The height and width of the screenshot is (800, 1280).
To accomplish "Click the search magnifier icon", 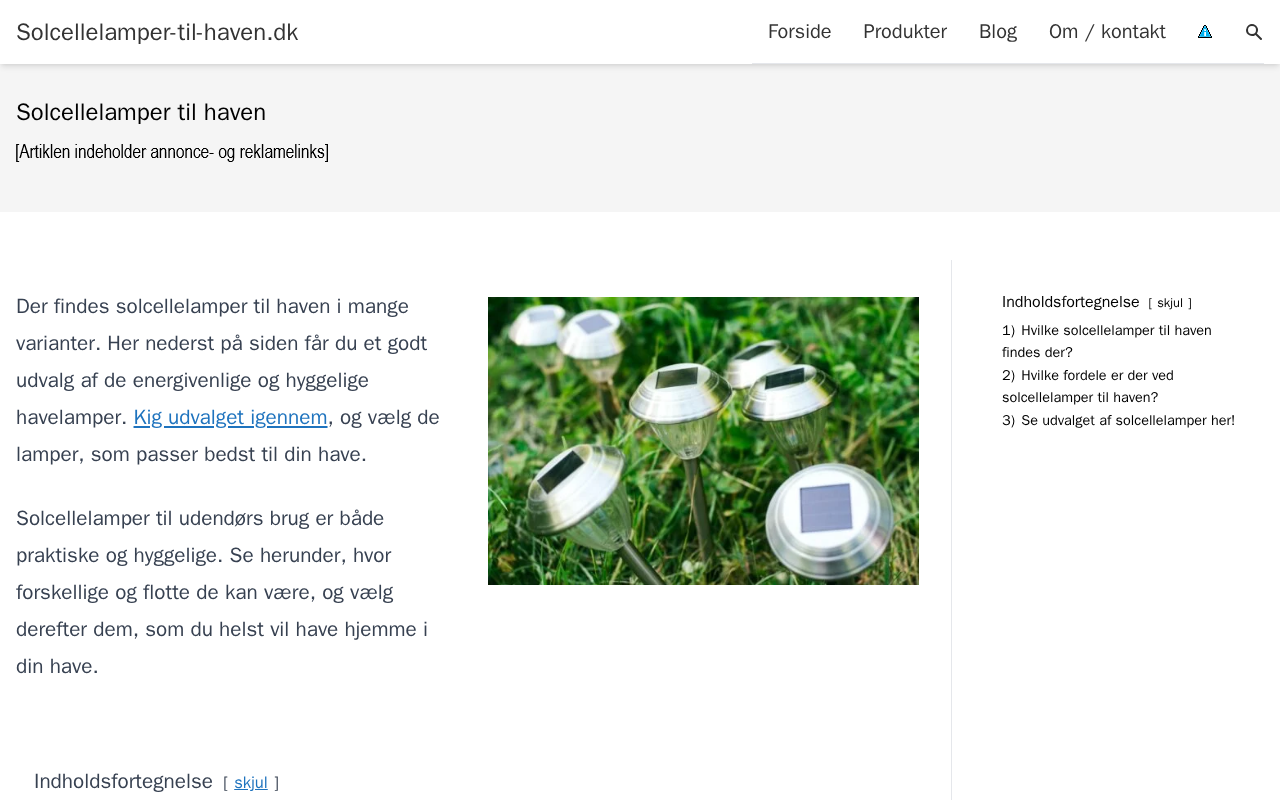I will coord(1254,32).
